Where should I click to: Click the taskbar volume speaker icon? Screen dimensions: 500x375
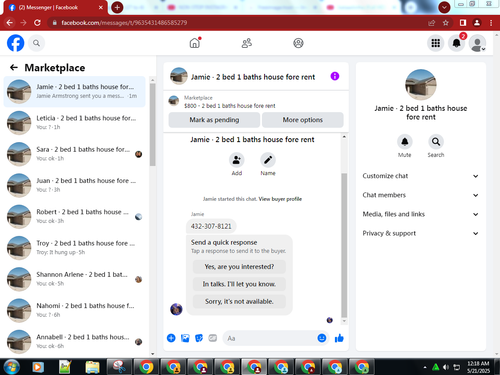pos(446,367)
